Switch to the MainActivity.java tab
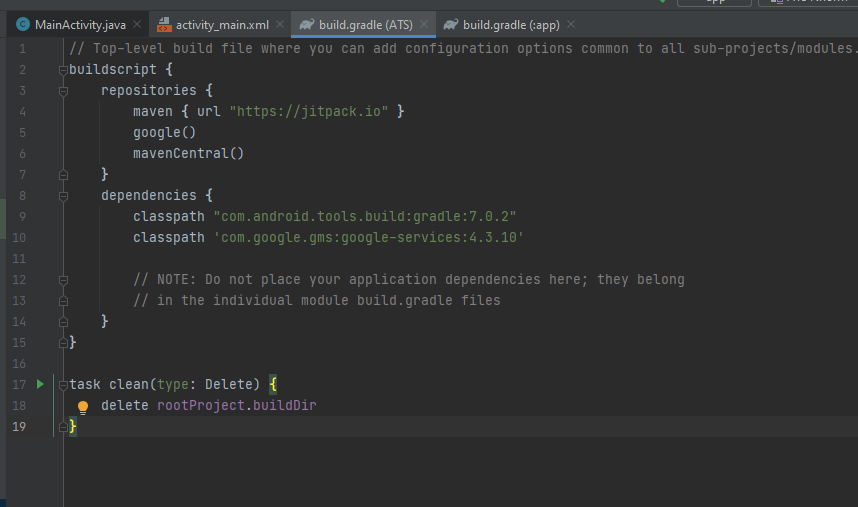 coord(80,25)
